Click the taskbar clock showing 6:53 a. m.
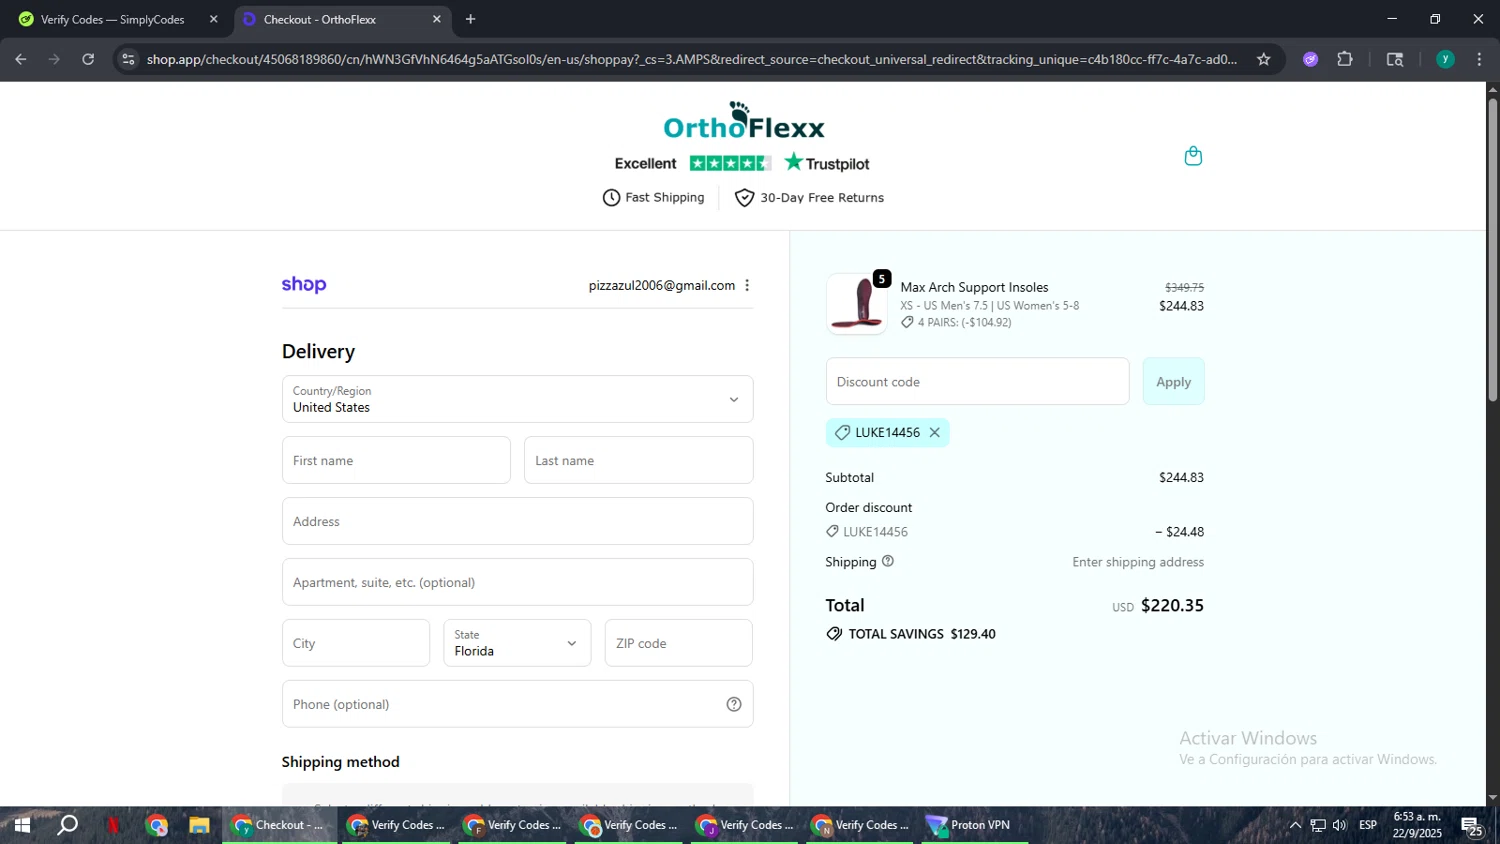The height and width of the screenshot is (844, 1500). point(1418,825)
